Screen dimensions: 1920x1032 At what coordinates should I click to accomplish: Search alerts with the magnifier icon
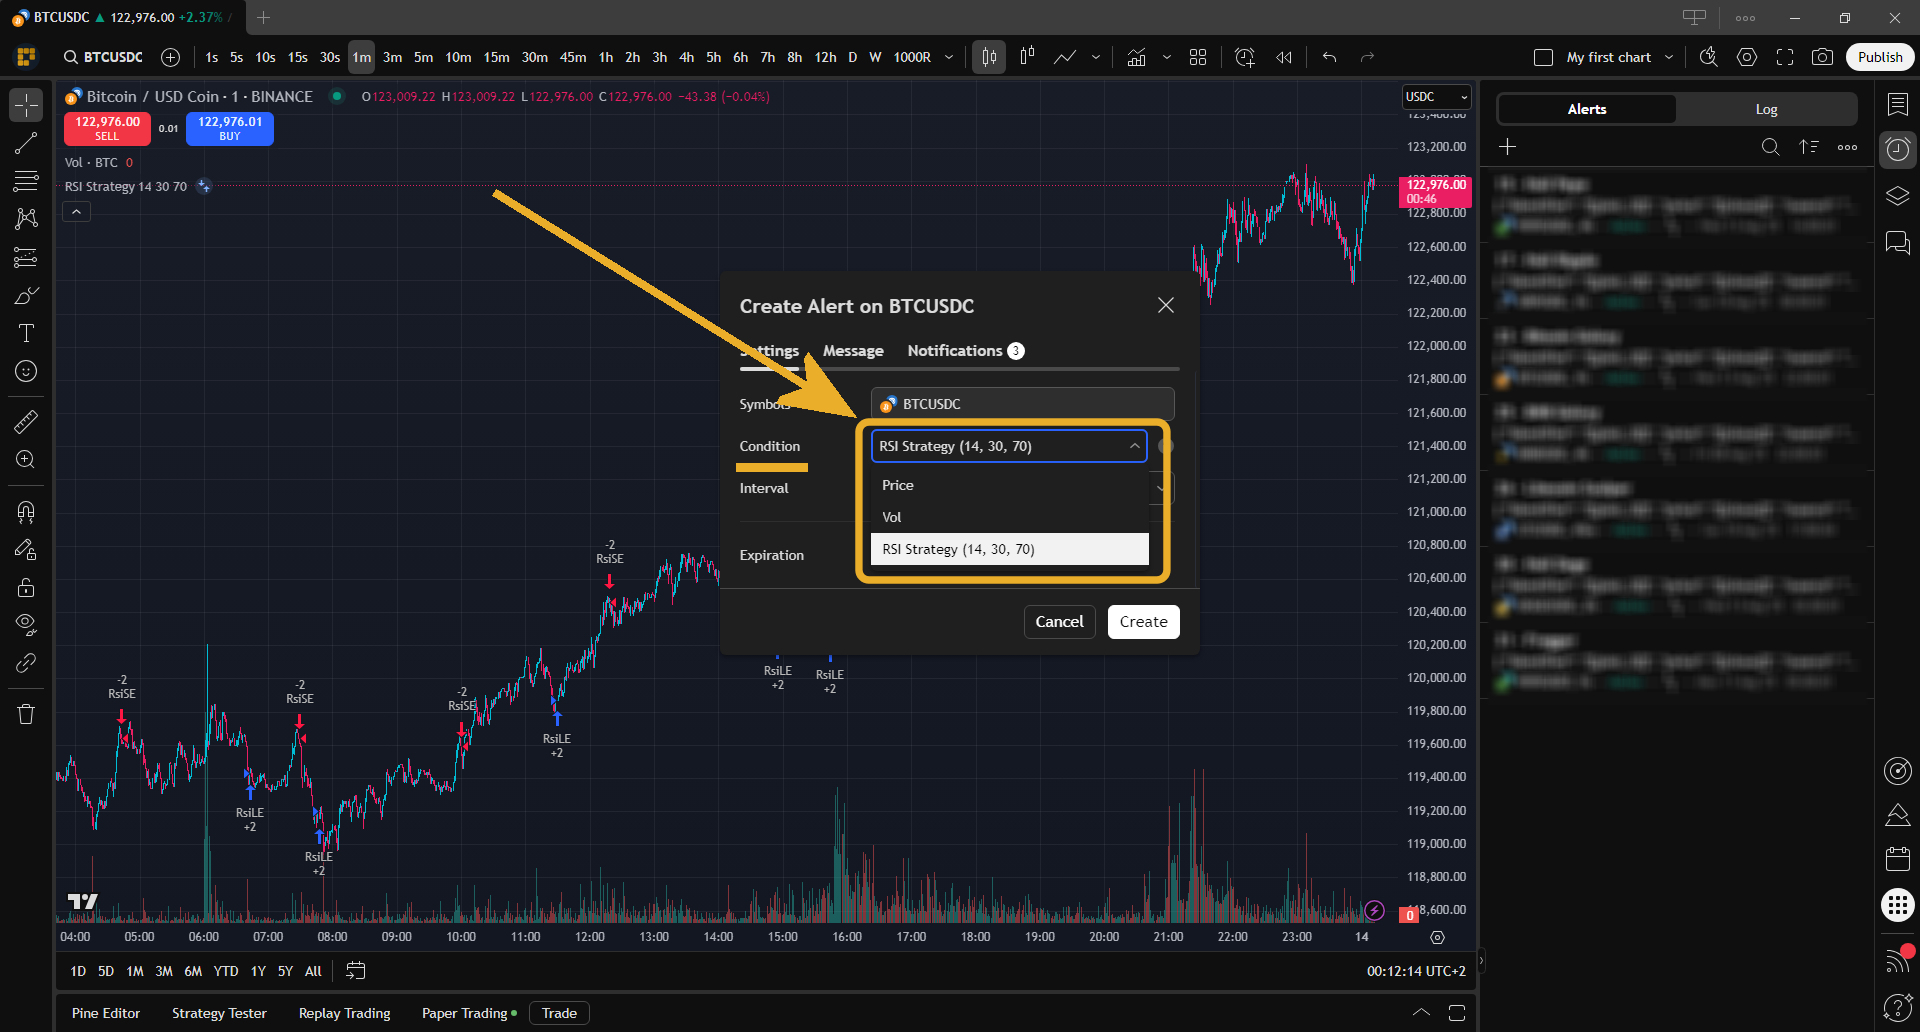(x=1770, y=147)
